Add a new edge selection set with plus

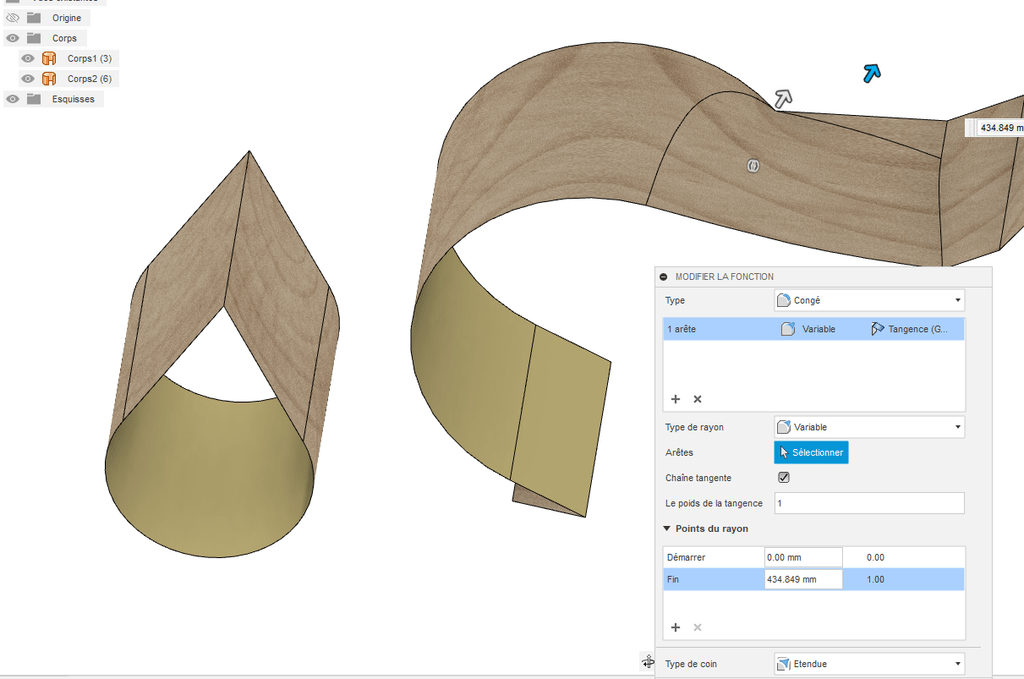[x=675, y=399]
